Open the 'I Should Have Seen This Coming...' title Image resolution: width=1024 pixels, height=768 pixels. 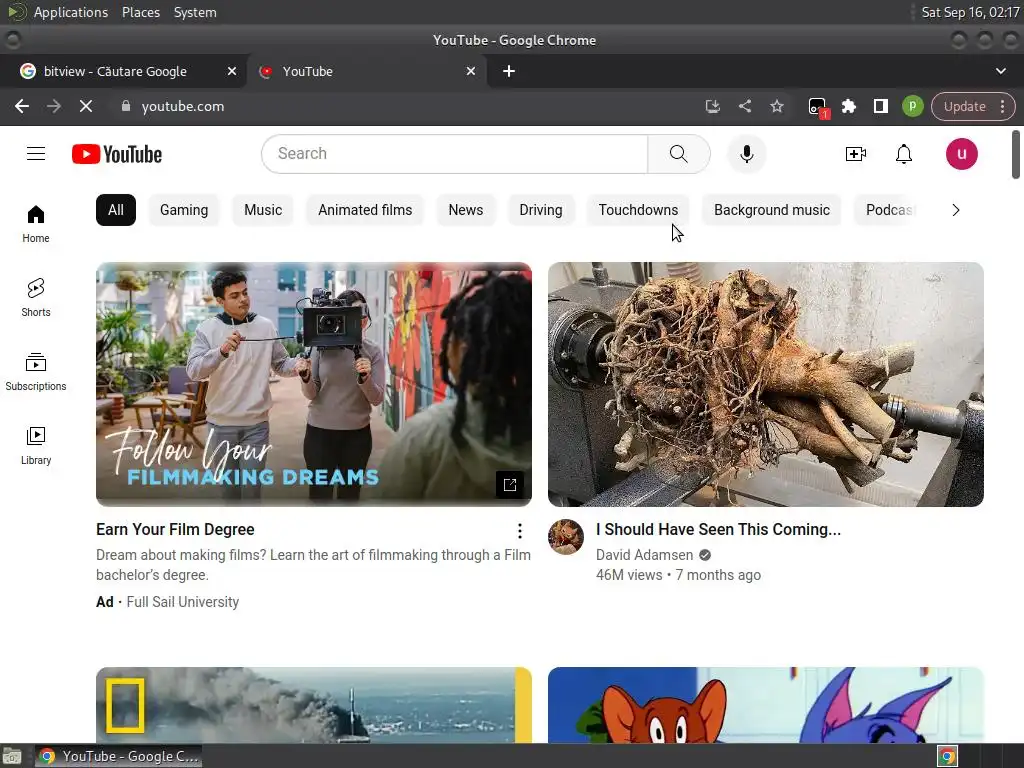pos(718,530)
